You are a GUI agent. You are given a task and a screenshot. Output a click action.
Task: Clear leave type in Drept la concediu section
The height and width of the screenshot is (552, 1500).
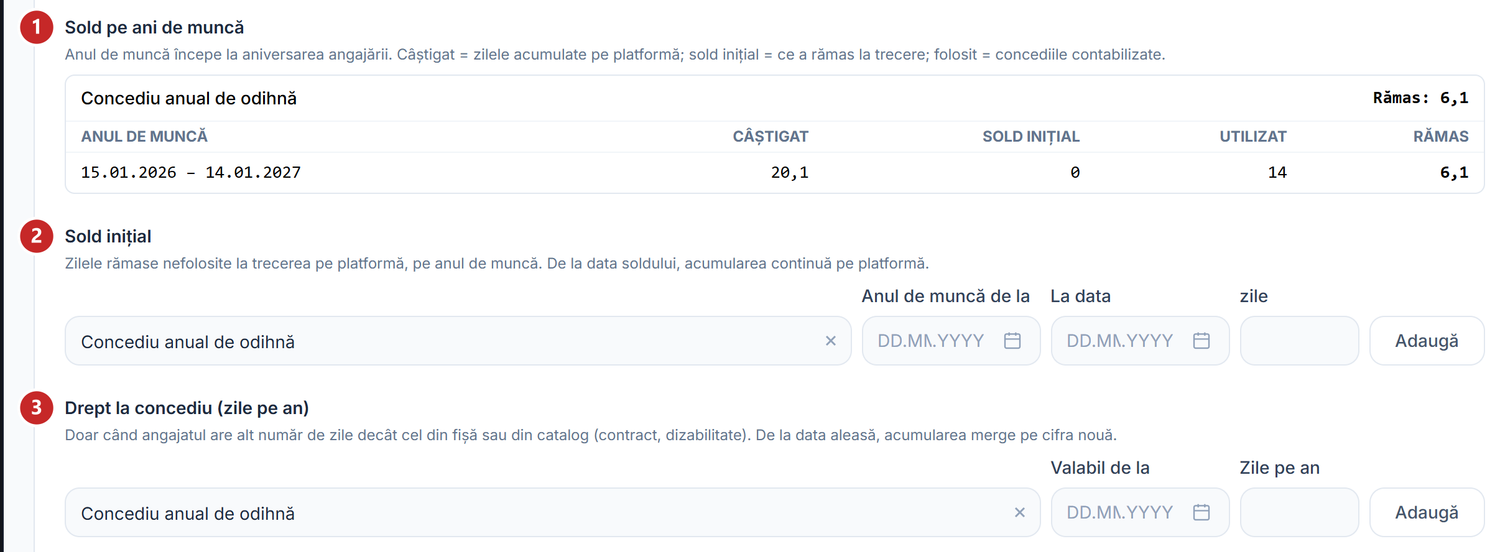[1020, 512]
